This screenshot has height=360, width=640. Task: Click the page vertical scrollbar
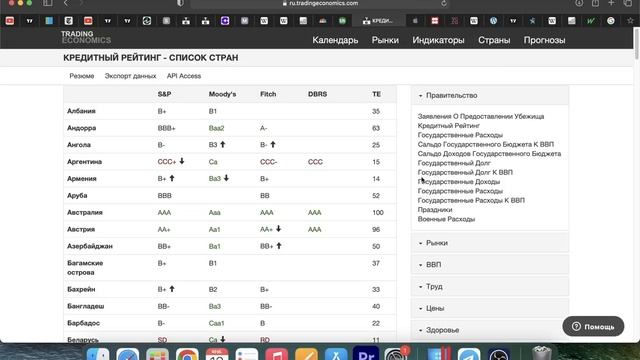click(x=637, y=45)
